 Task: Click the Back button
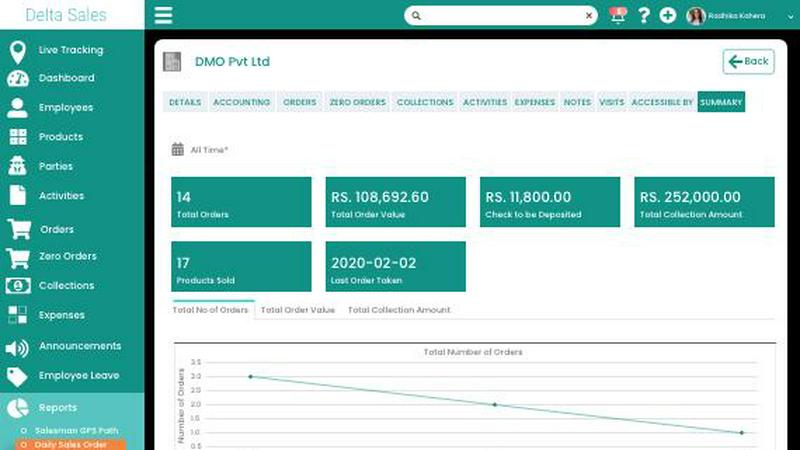click(x=748, y=62)
